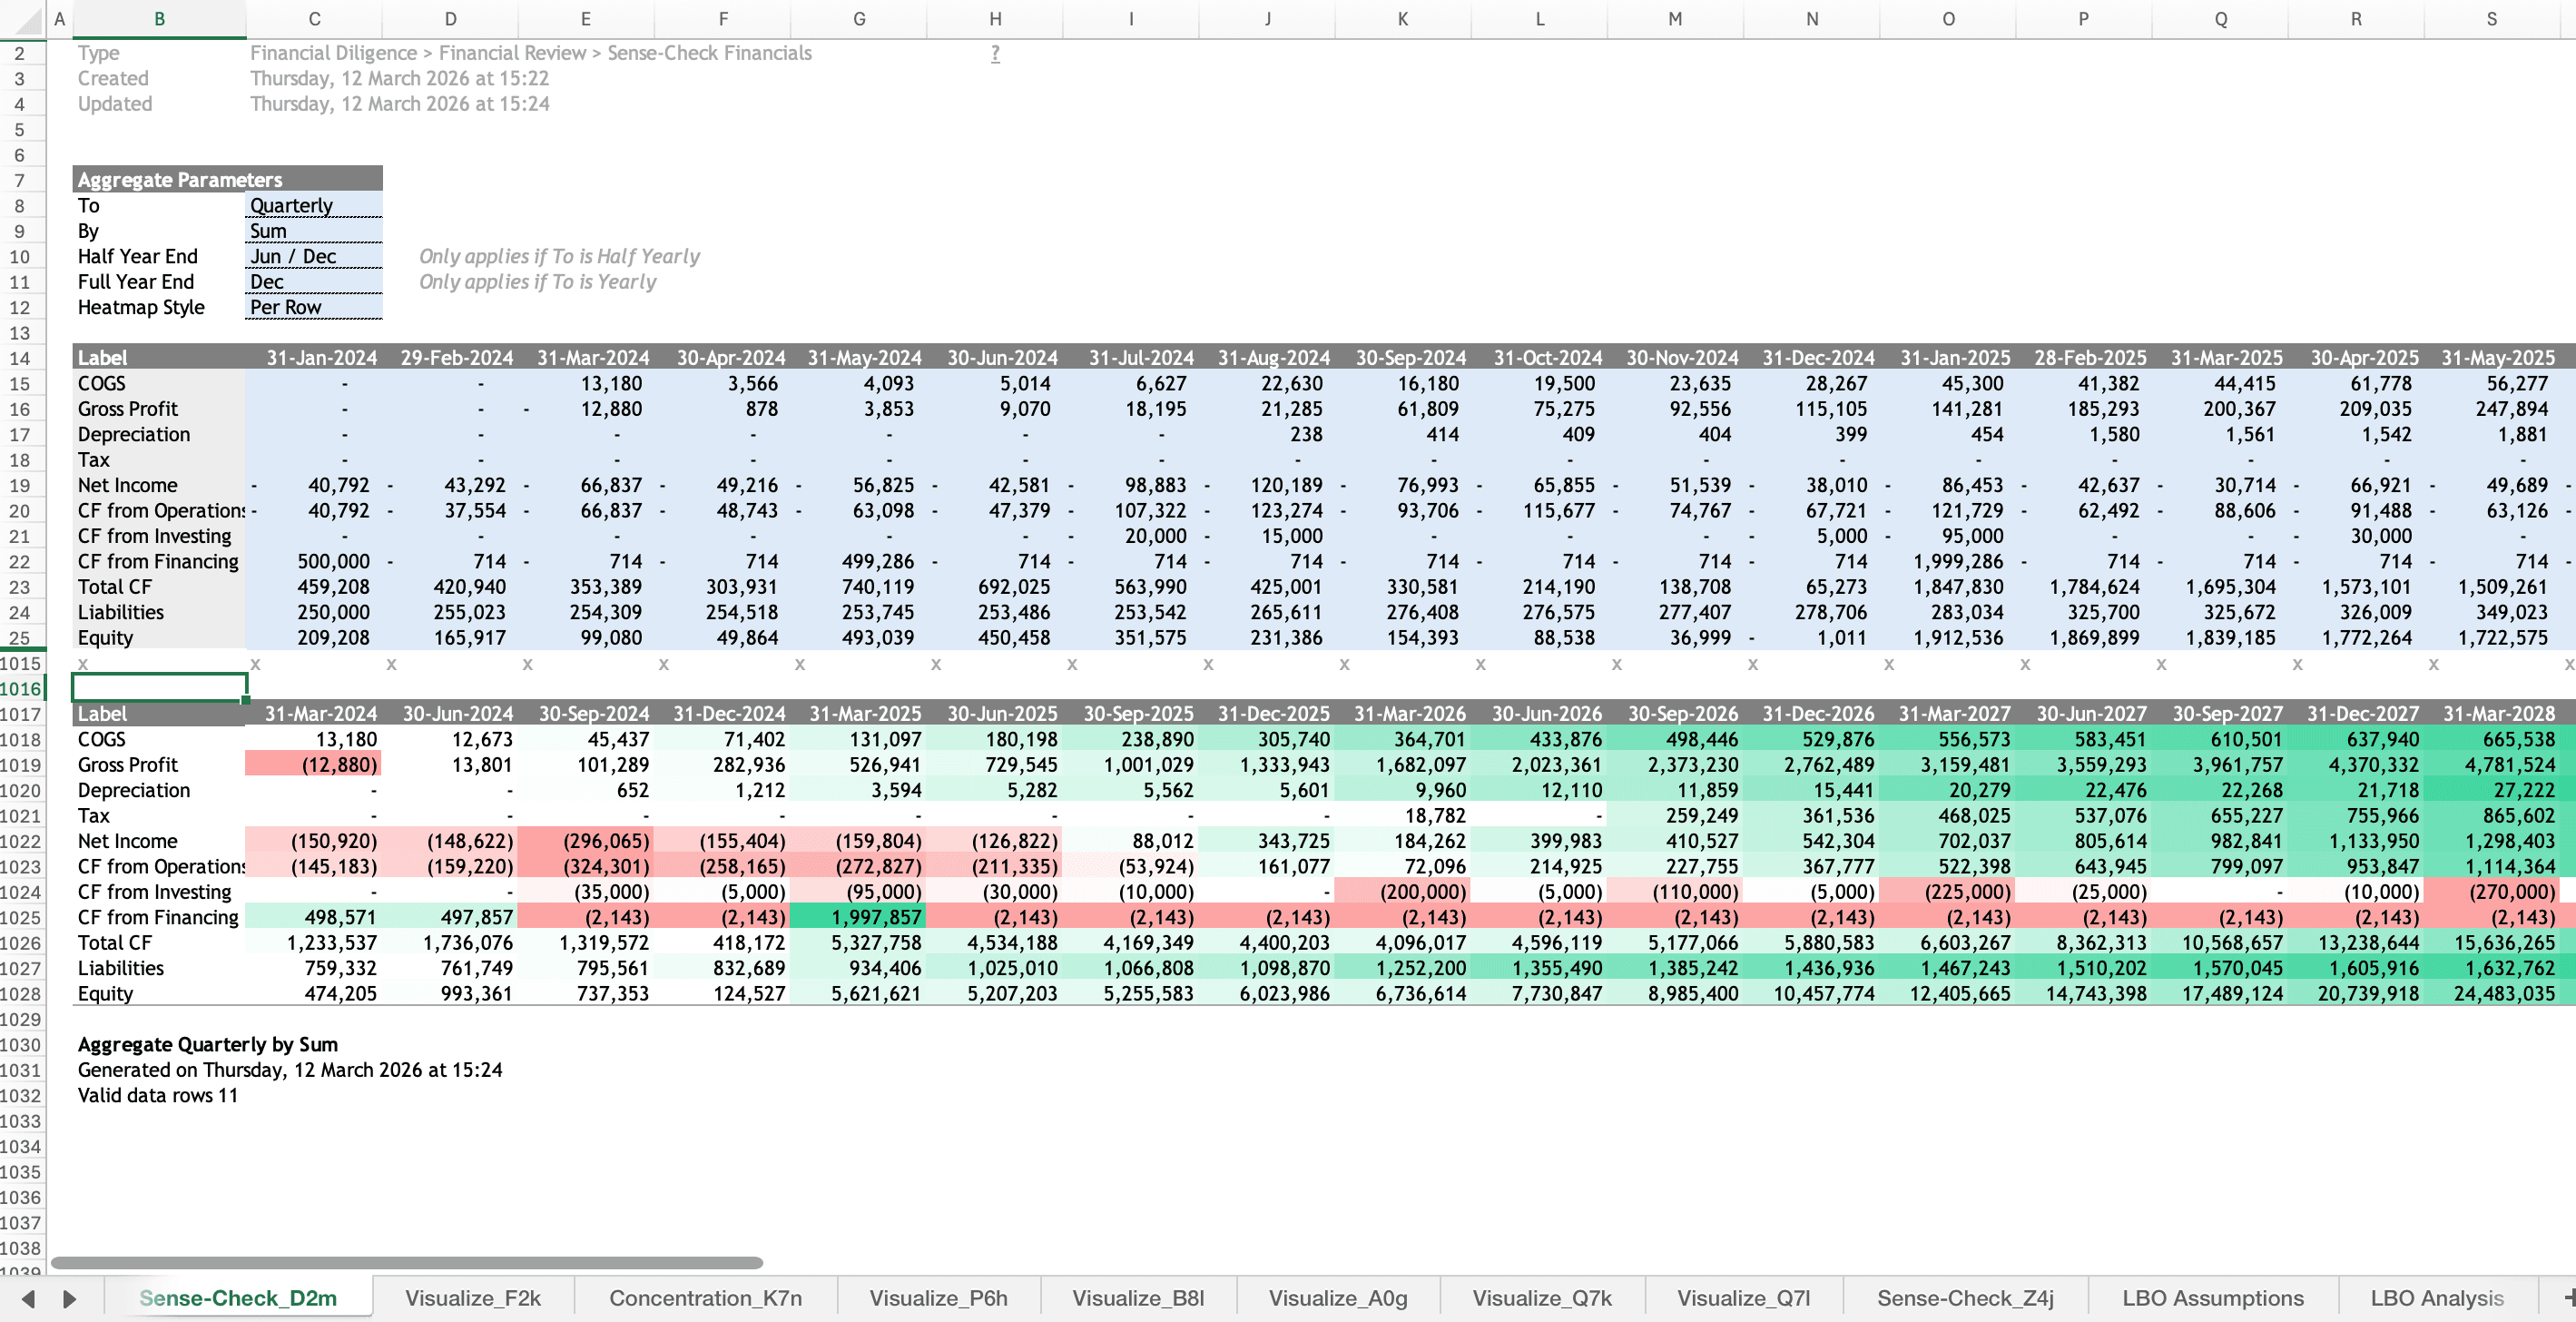Switch to the Visualize_F2k sheet tab
Viewport: 2576px width, 1322px height.
coord(472,1297)
